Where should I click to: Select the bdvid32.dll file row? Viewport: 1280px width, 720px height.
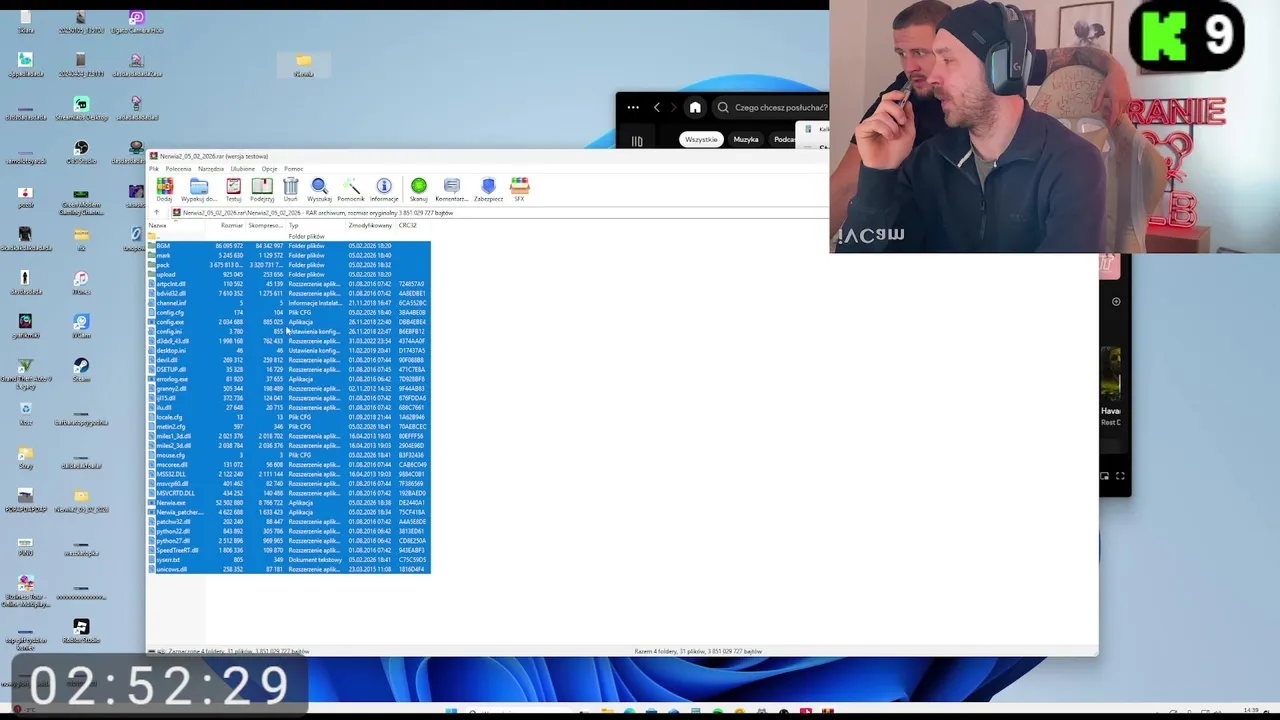(x=289, y=294)
